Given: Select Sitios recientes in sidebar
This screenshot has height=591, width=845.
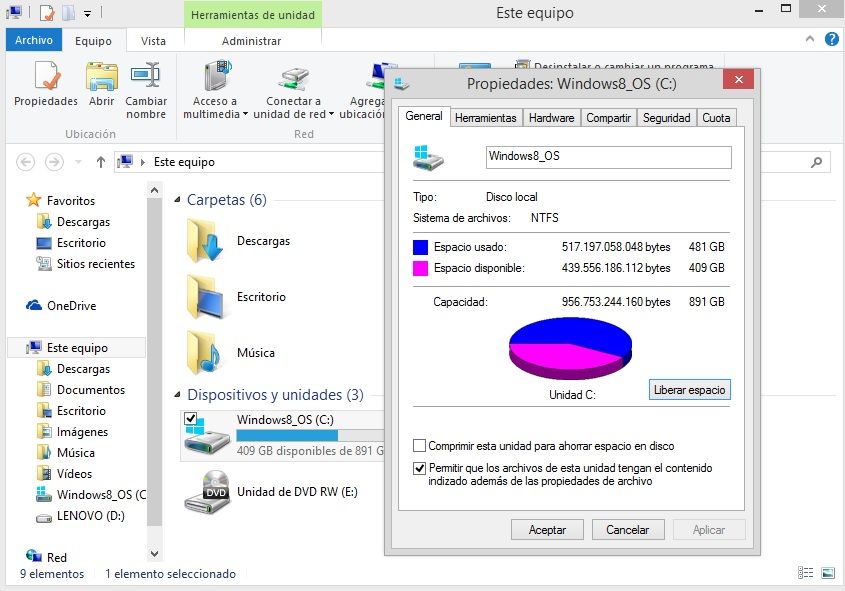Looking at the screenshot, I should [x=85, y=264].
